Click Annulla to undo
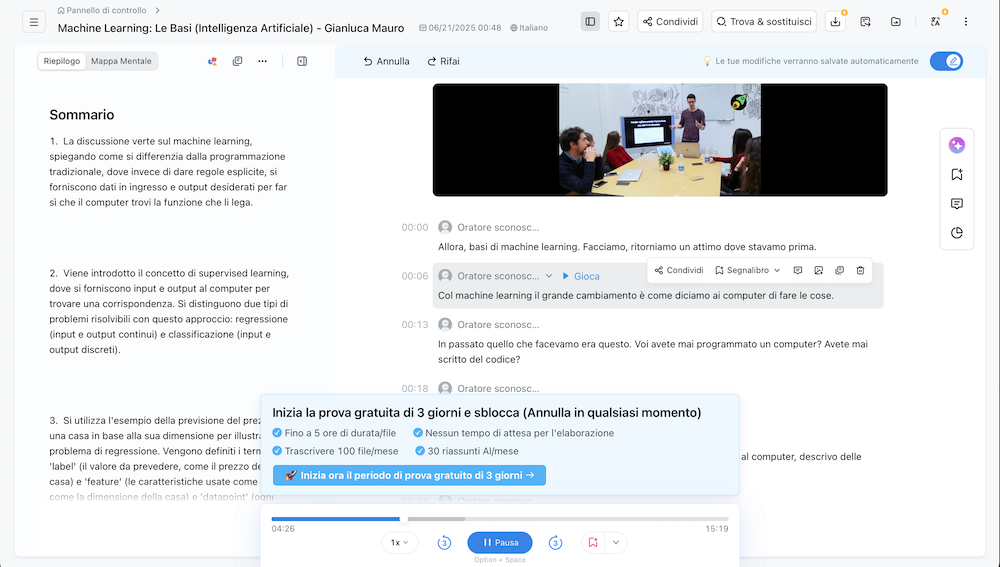 pyautogui.click(x=386, y=61)
